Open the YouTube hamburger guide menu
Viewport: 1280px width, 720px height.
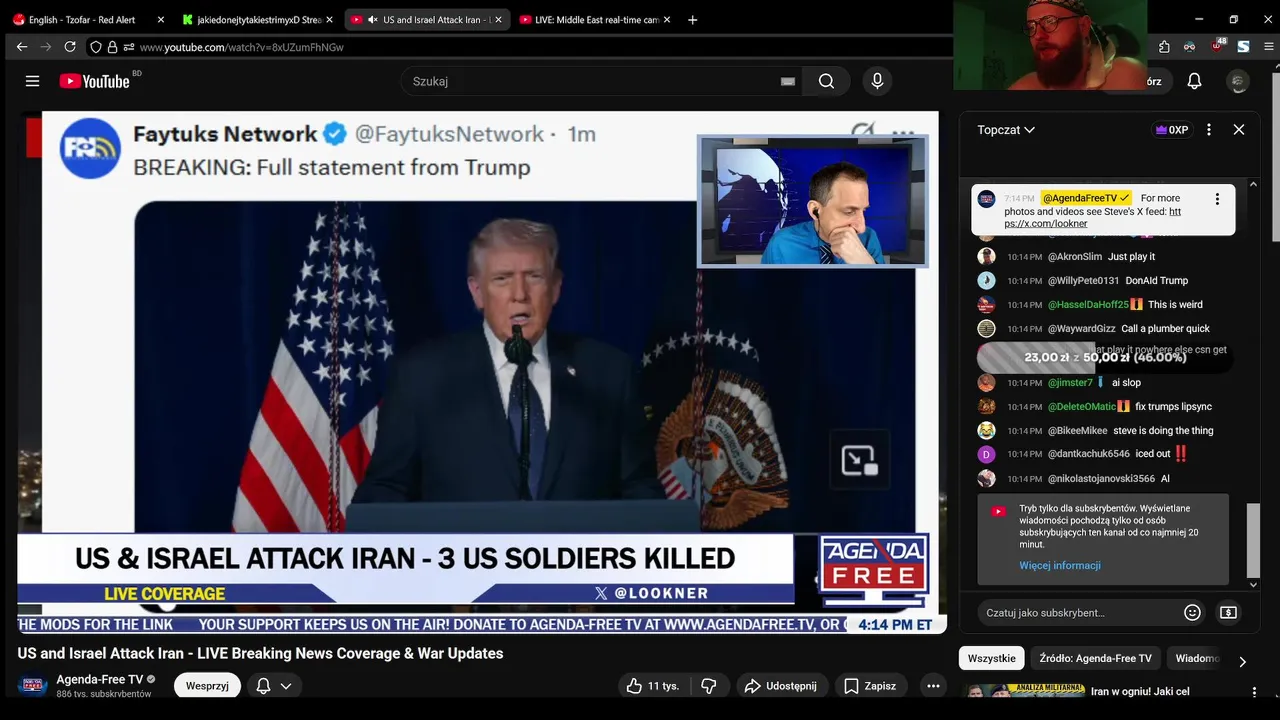pyautogui.click(x=32, y=81)
